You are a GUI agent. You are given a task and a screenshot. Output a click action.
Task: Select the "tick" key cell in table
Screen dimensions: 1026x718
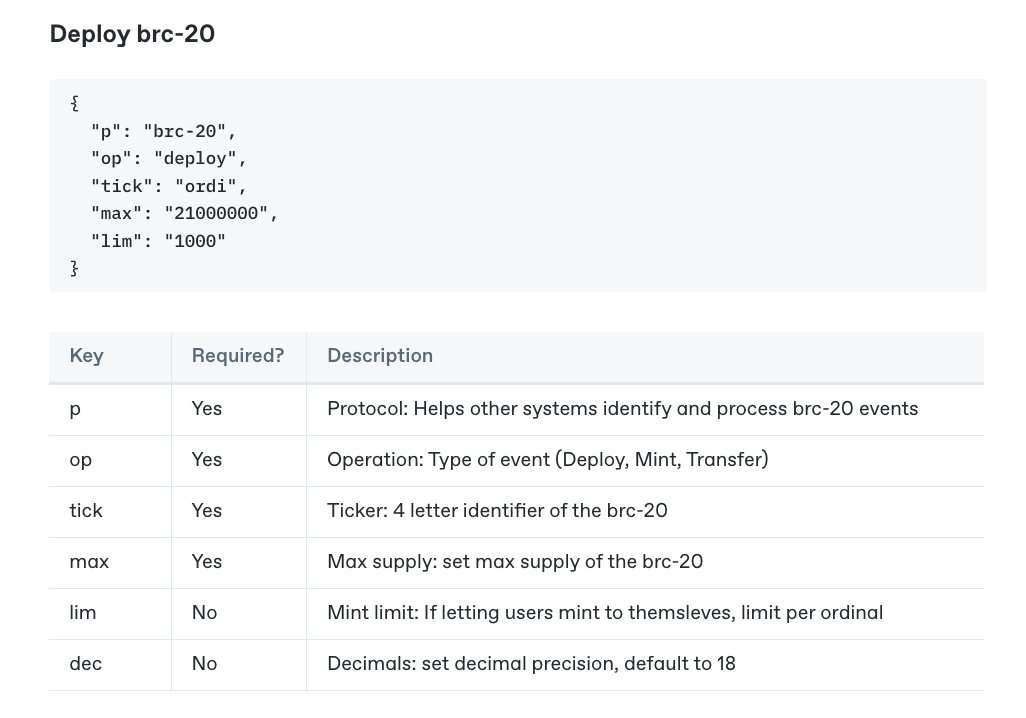click(x=86, y=511)
